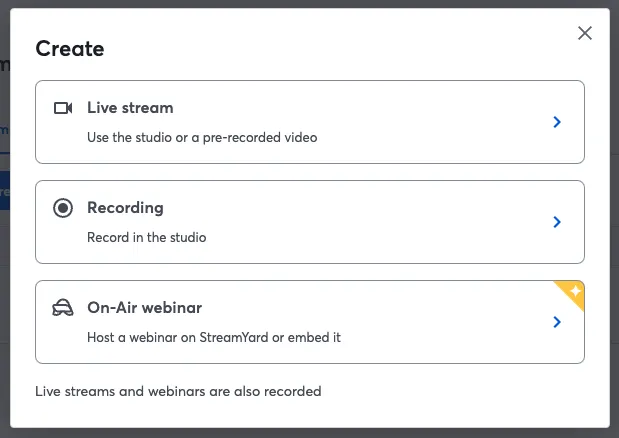619x438 pixels.
Task: Click "Host a webinar on StreamYard" description
Action: [x=214, y=337]
